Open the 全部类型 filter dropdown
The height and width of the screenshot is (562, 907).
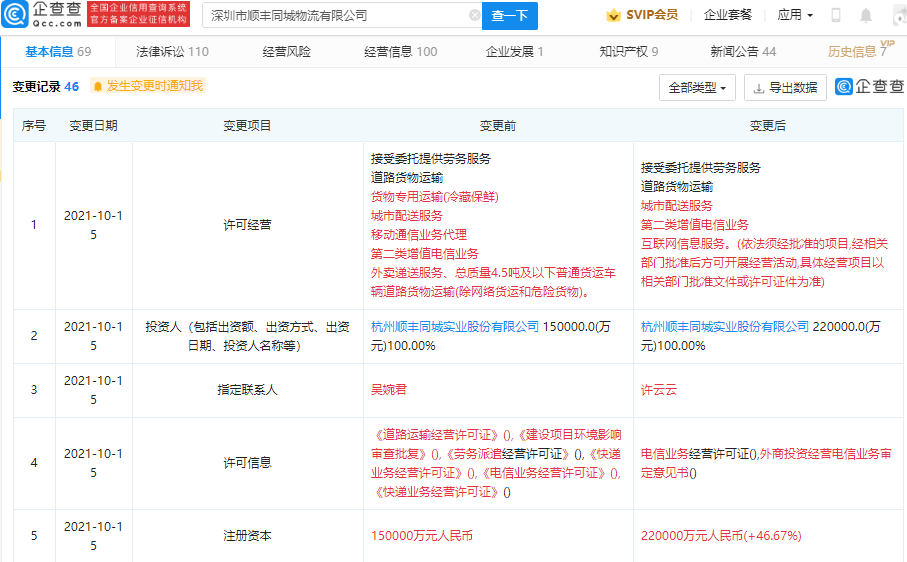click(x=697, y=88)
